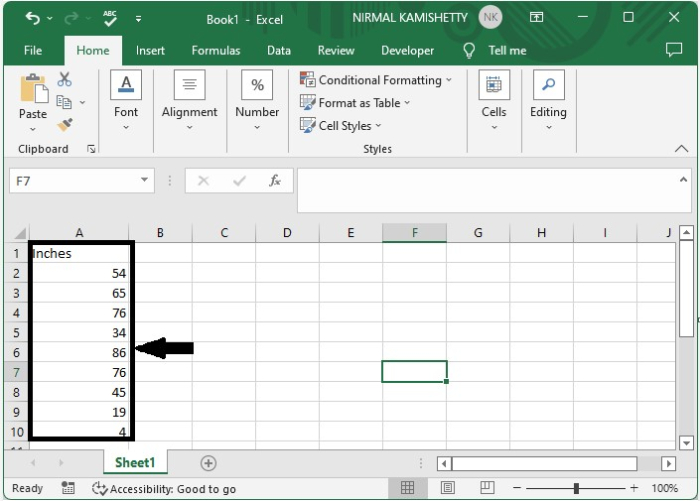Expand the formula bar chevron
Viewport: 700px width, 501px height.
pos(683,180)
